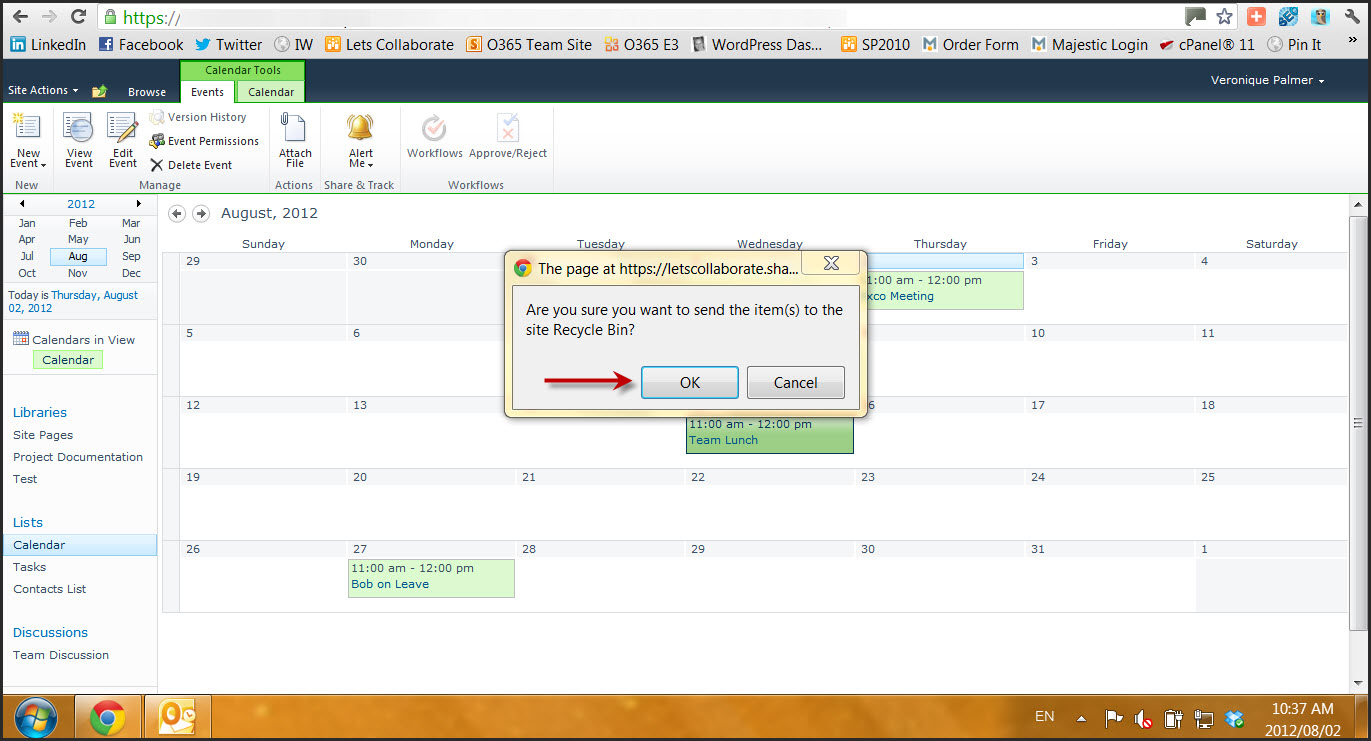
Task: Confirm deletion by clicking OK
Action: 689,382
